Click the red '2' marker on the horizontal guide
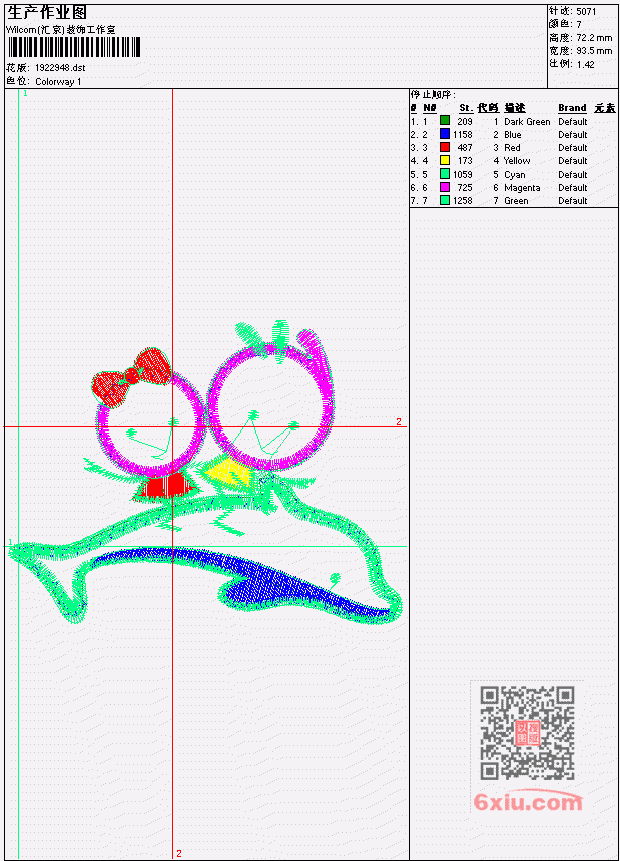Viewport: 620px width, 861px height. tap(399, 421)
